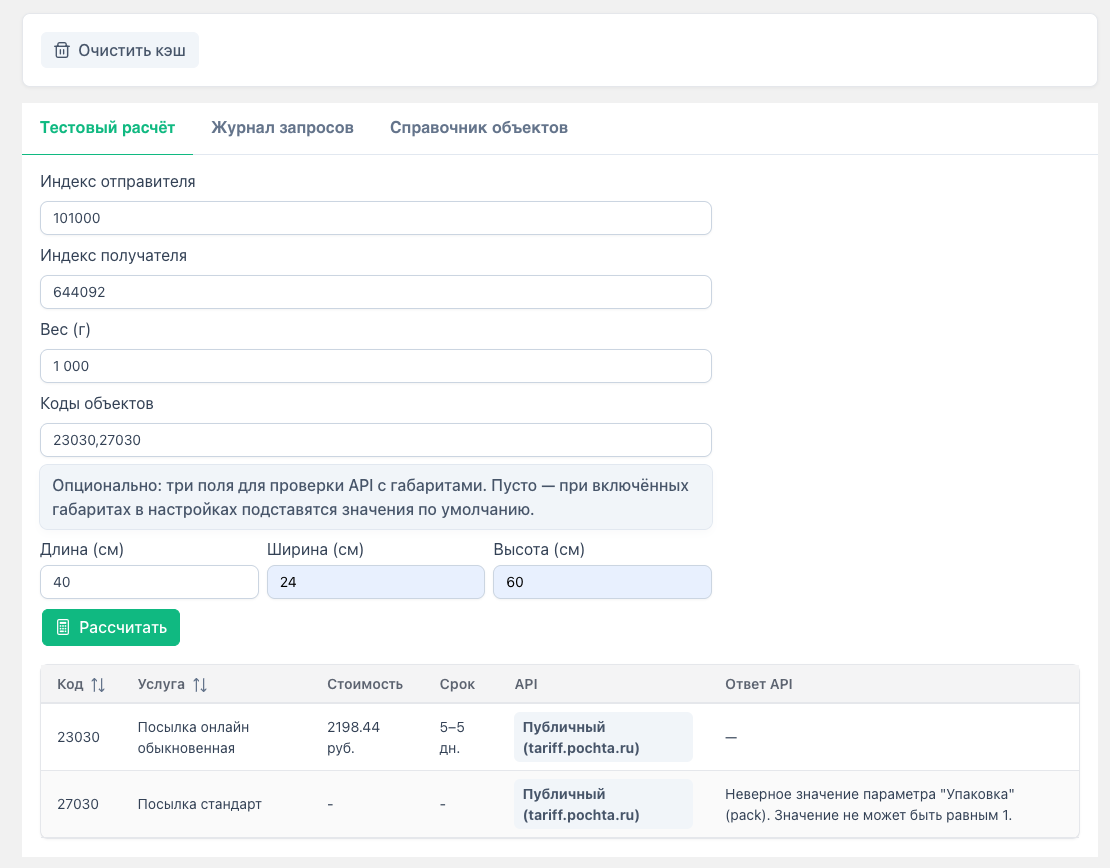
Task: Focus the Индекс отправителя field
Action: click(x=375, y=218)
